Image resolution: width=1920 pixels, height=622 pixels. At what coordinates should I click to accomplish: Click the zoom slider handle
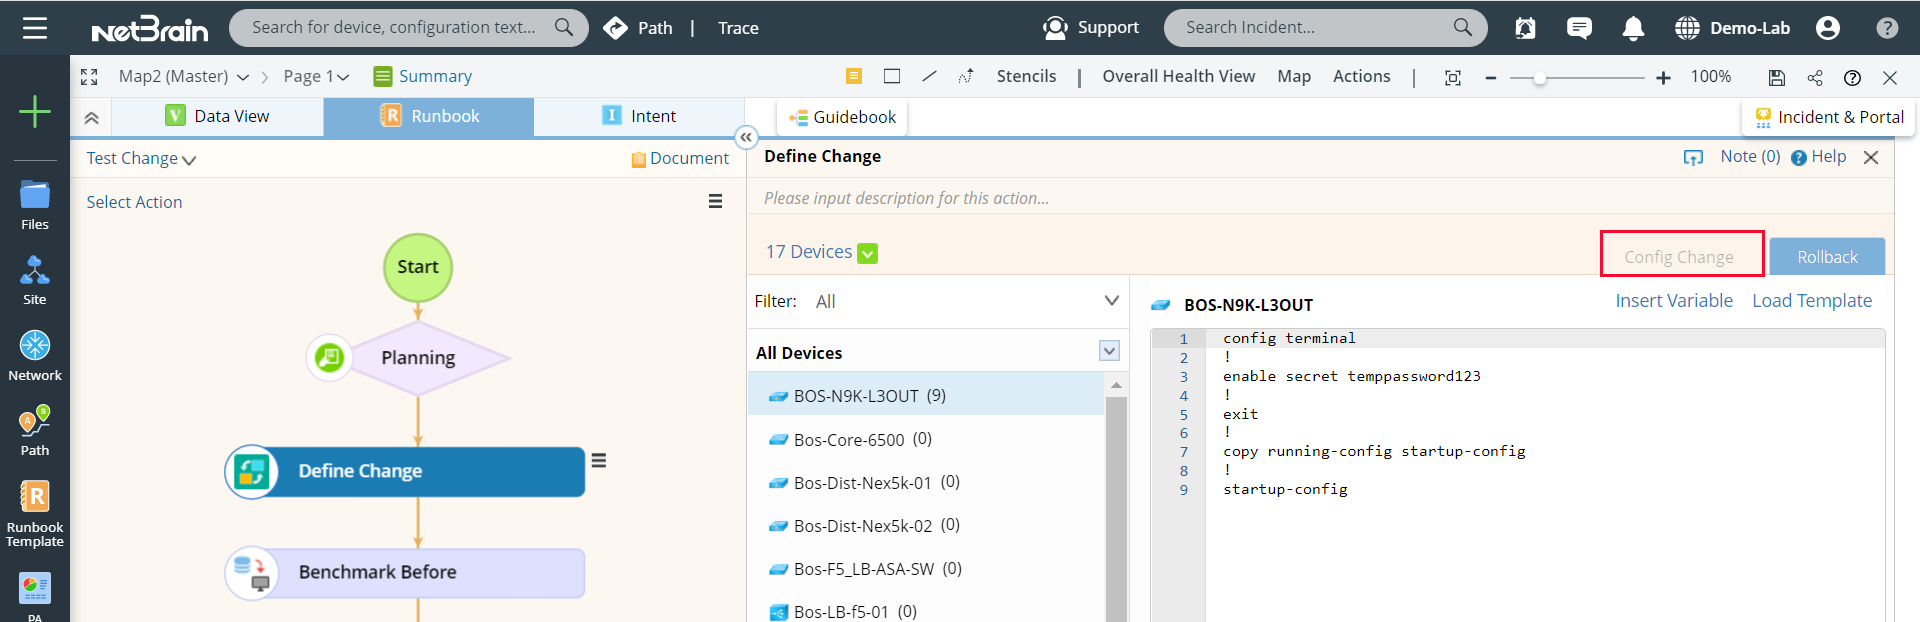coord(1540,78)
